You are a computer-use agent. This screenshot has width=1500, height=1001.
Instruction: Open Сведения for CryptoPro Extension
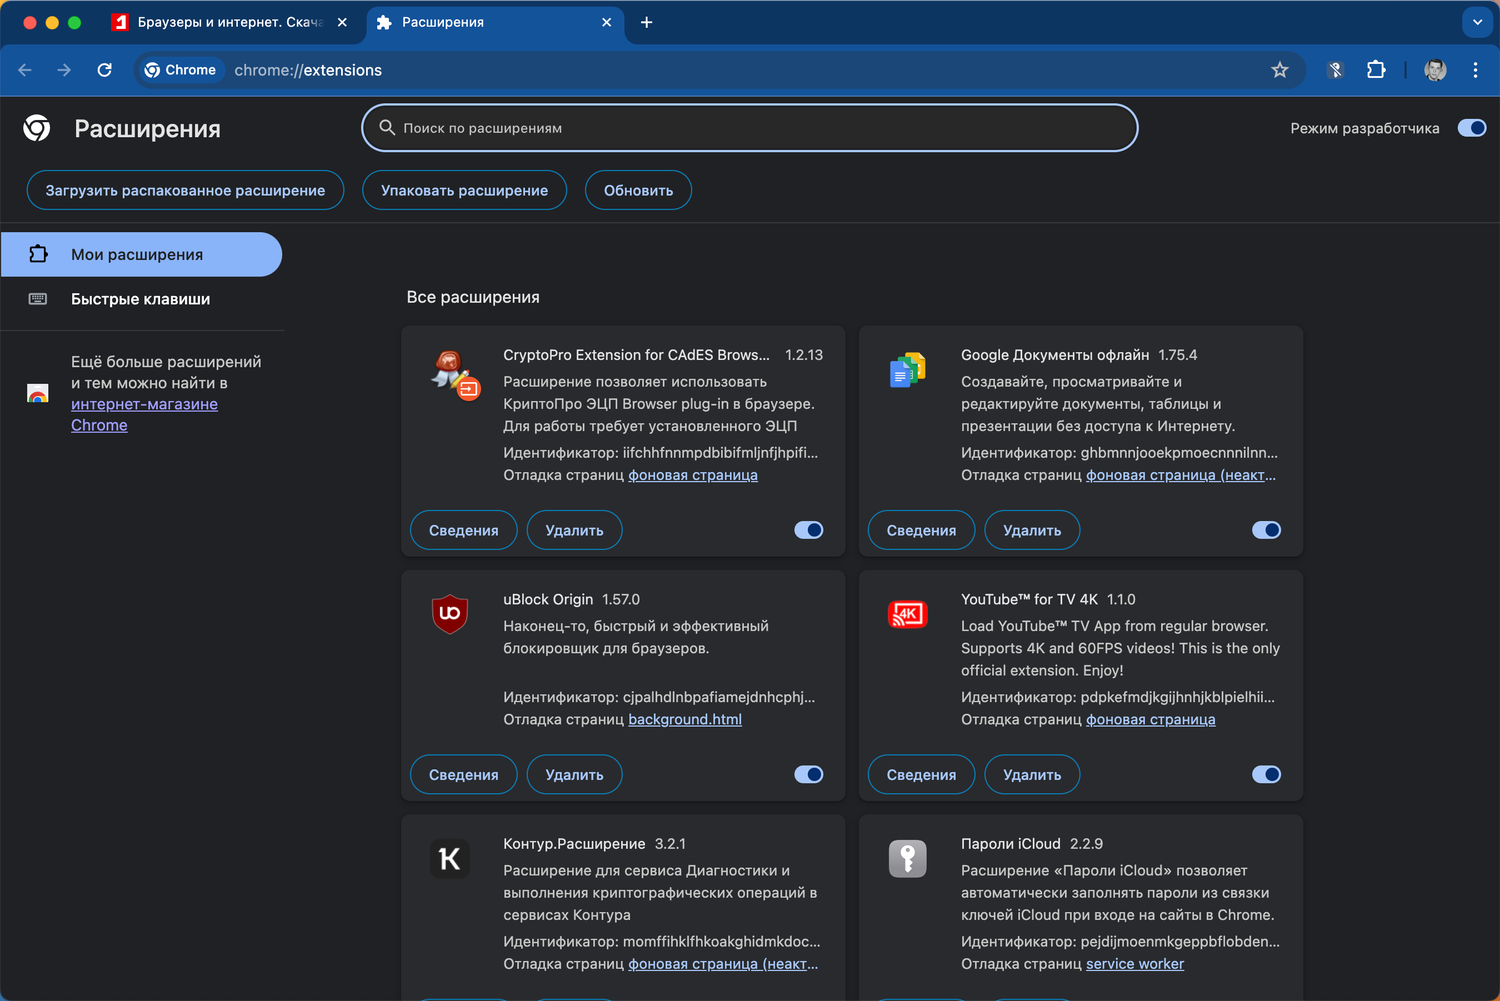464,530
